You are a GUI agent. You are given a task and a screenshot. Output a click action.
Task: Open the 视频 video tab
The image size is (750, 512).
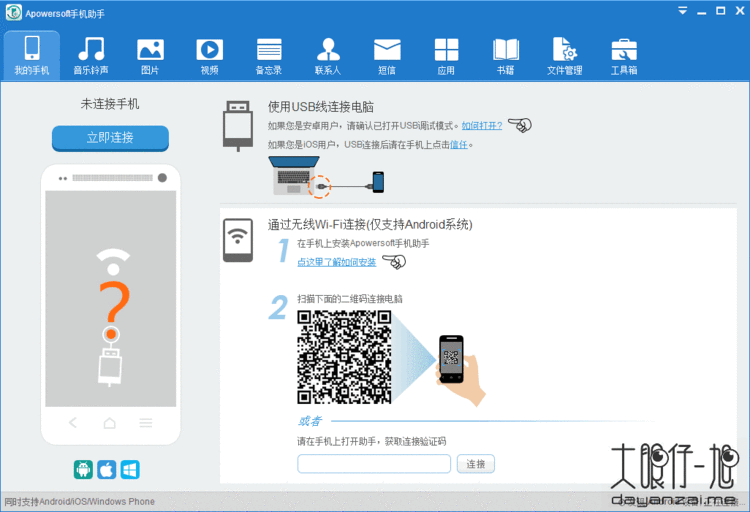210,55
